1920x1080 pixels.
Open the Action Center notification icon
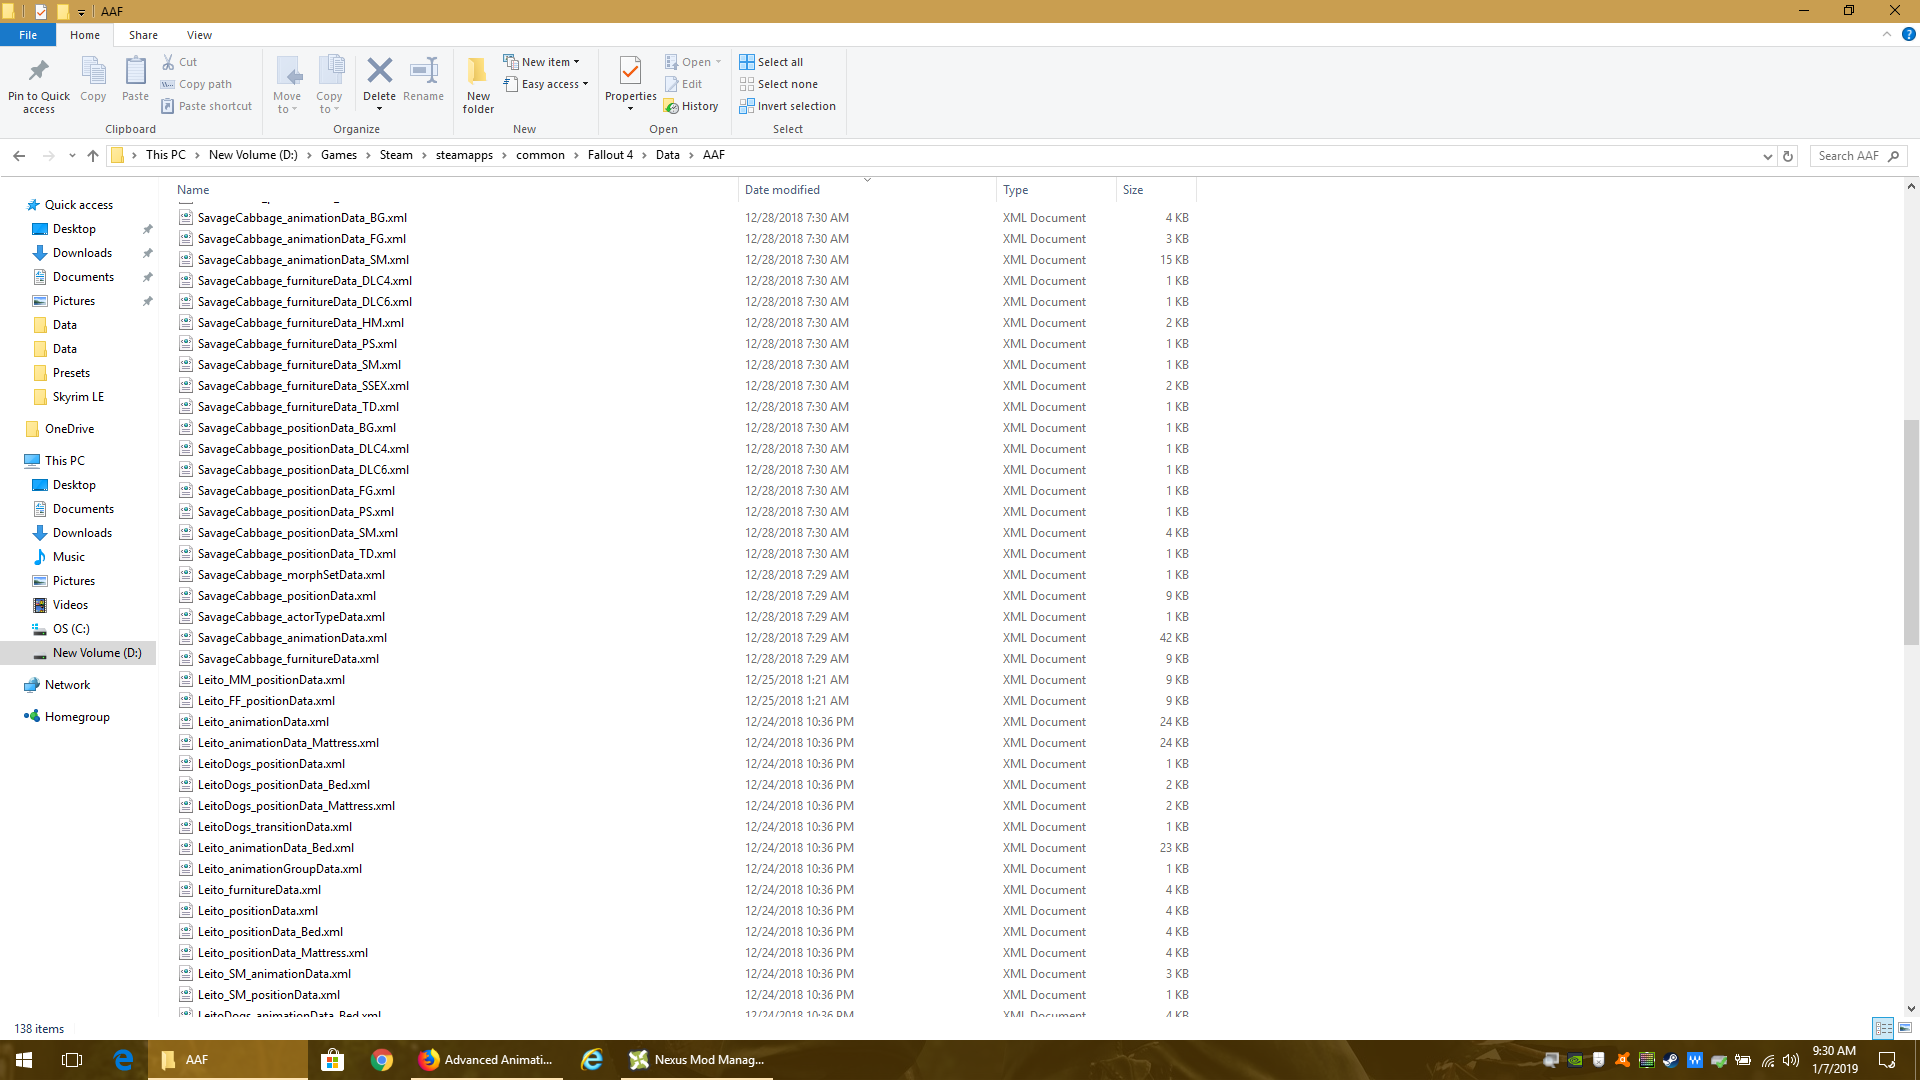click(x=1887, y=1060)
